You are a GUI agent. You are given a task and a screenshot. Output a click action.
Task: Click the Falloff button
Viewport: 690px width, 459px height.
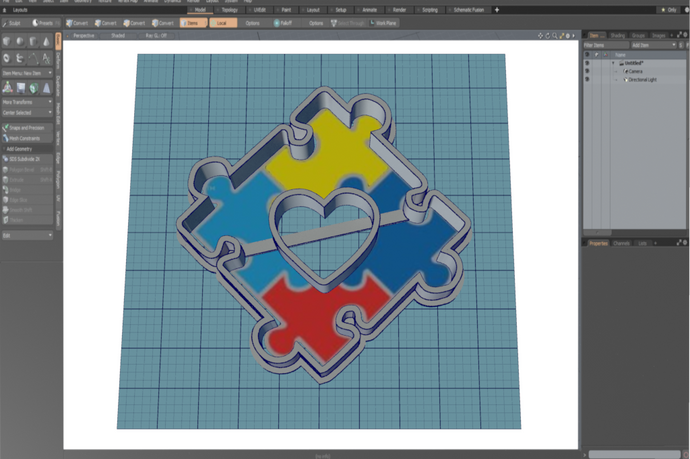285,23
